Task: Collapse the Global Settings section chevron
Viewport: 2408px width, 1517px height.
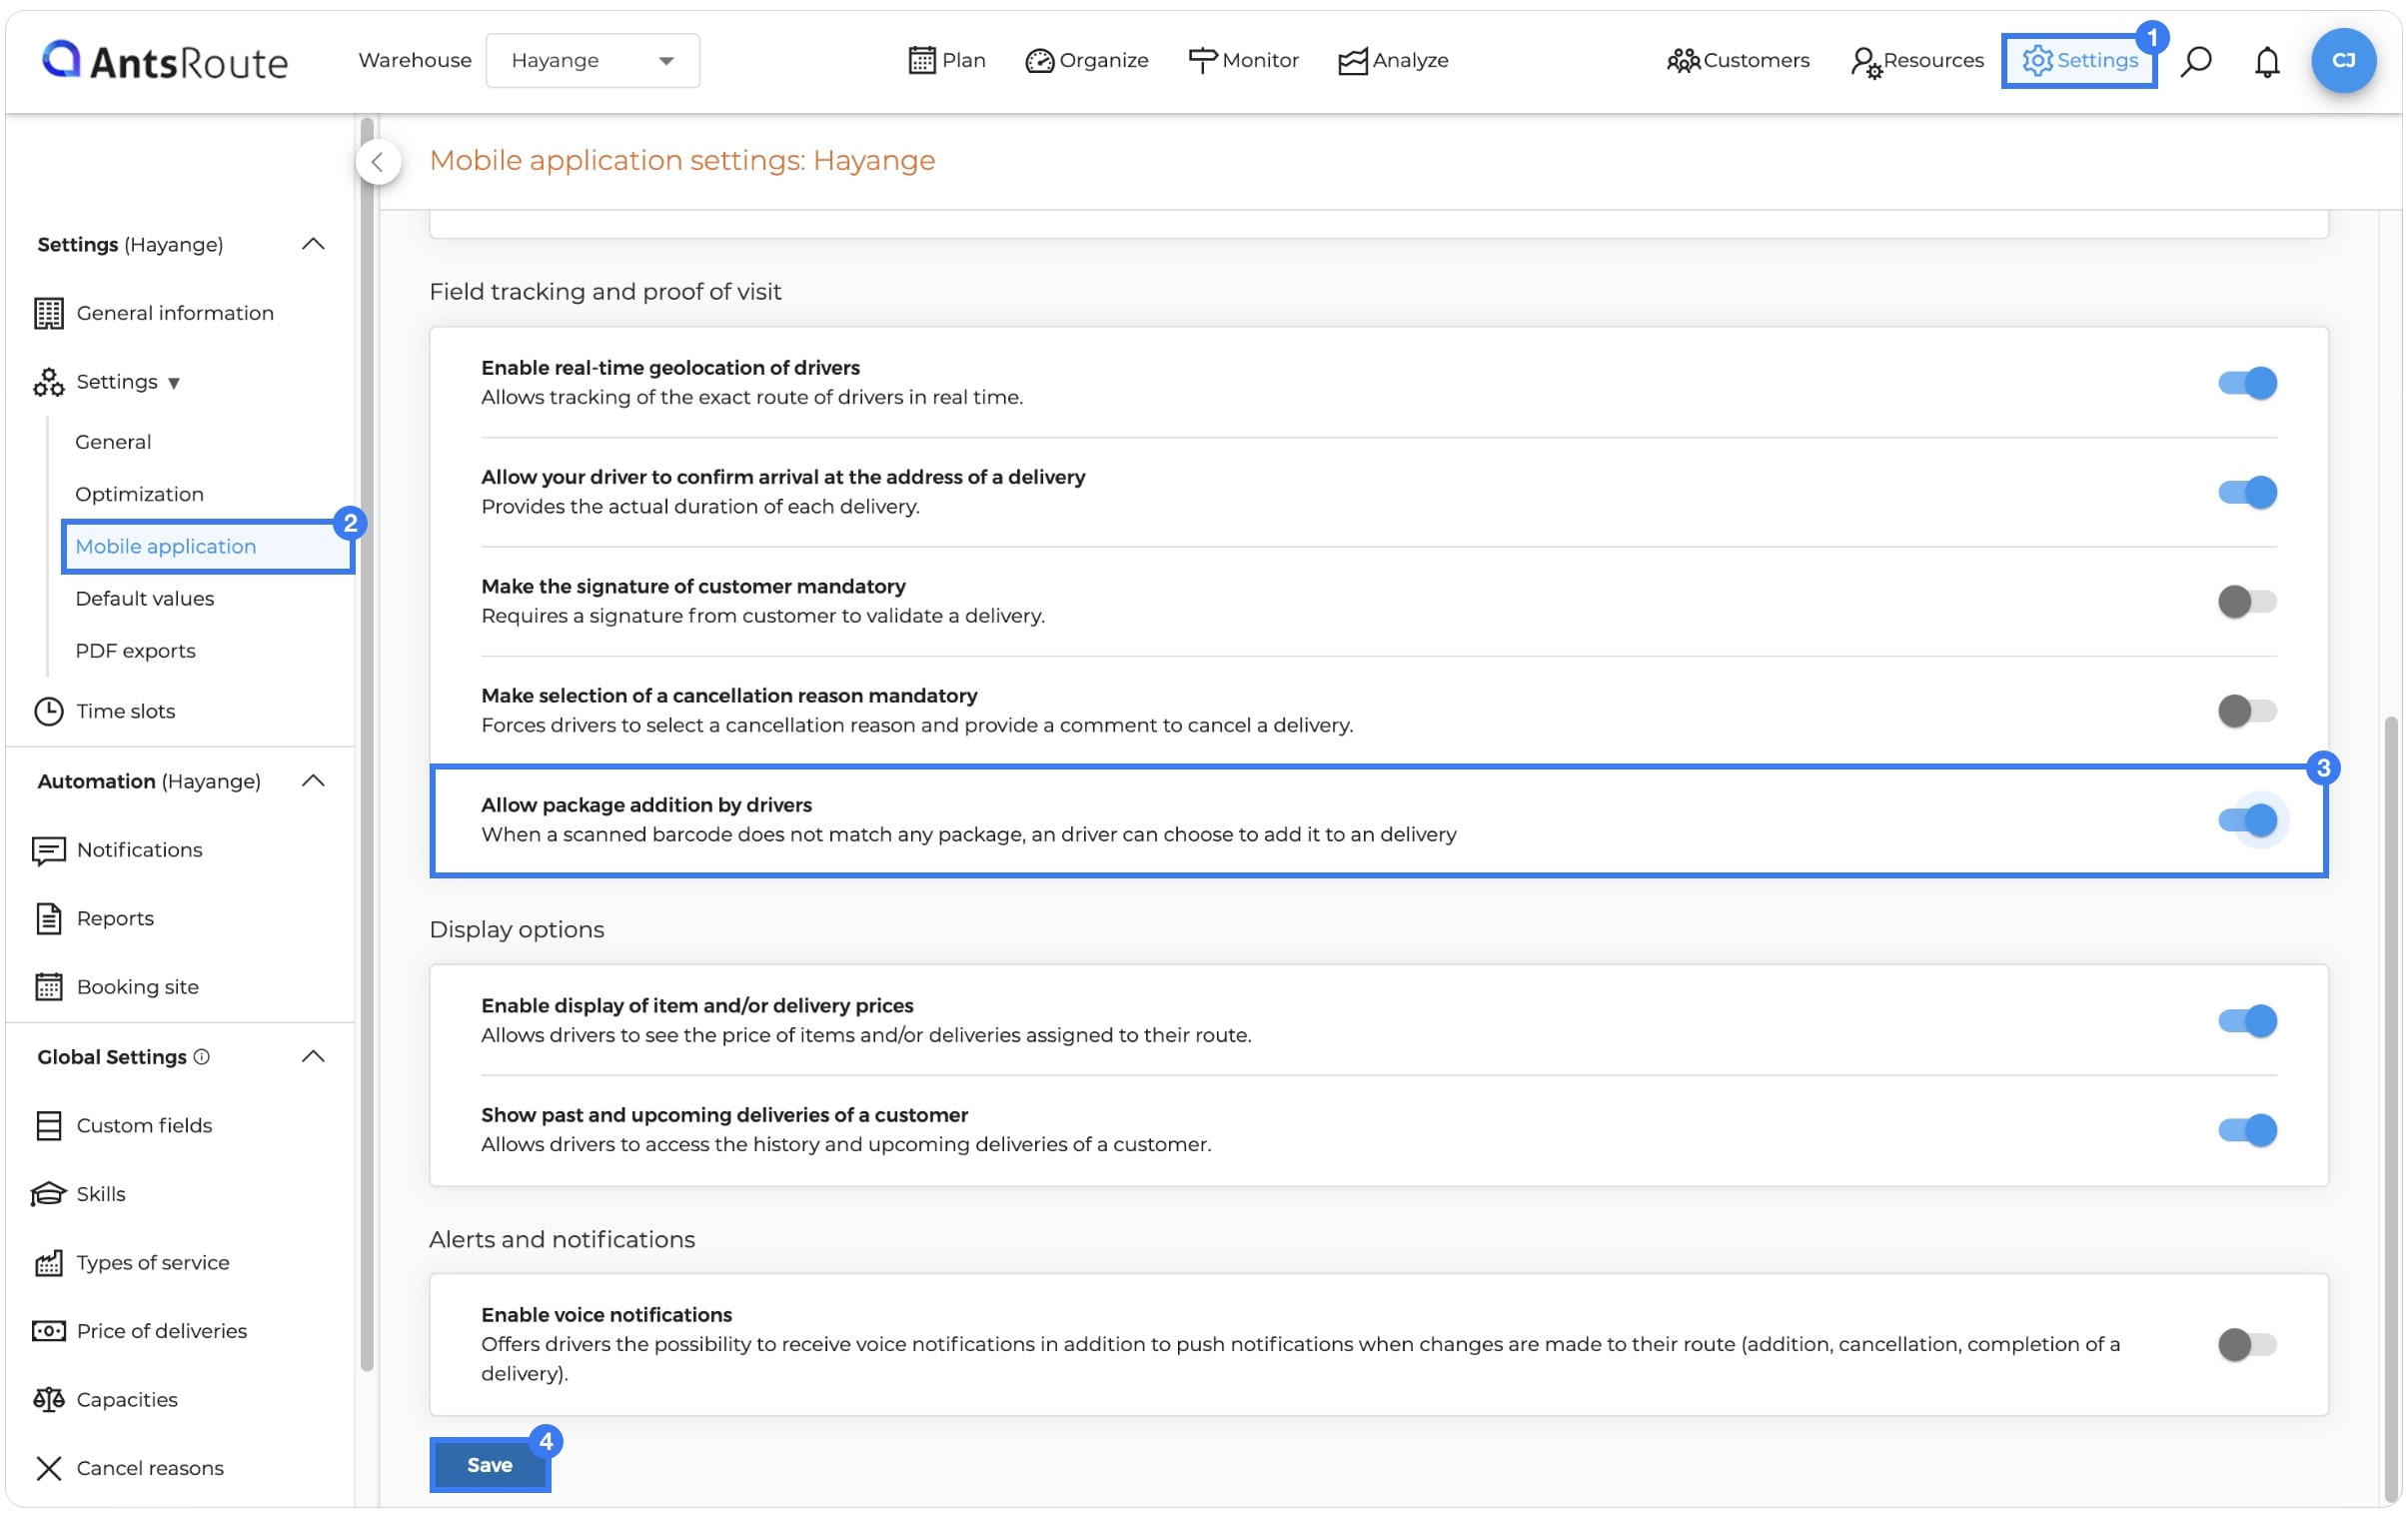Action: [x=313, y=1057]
